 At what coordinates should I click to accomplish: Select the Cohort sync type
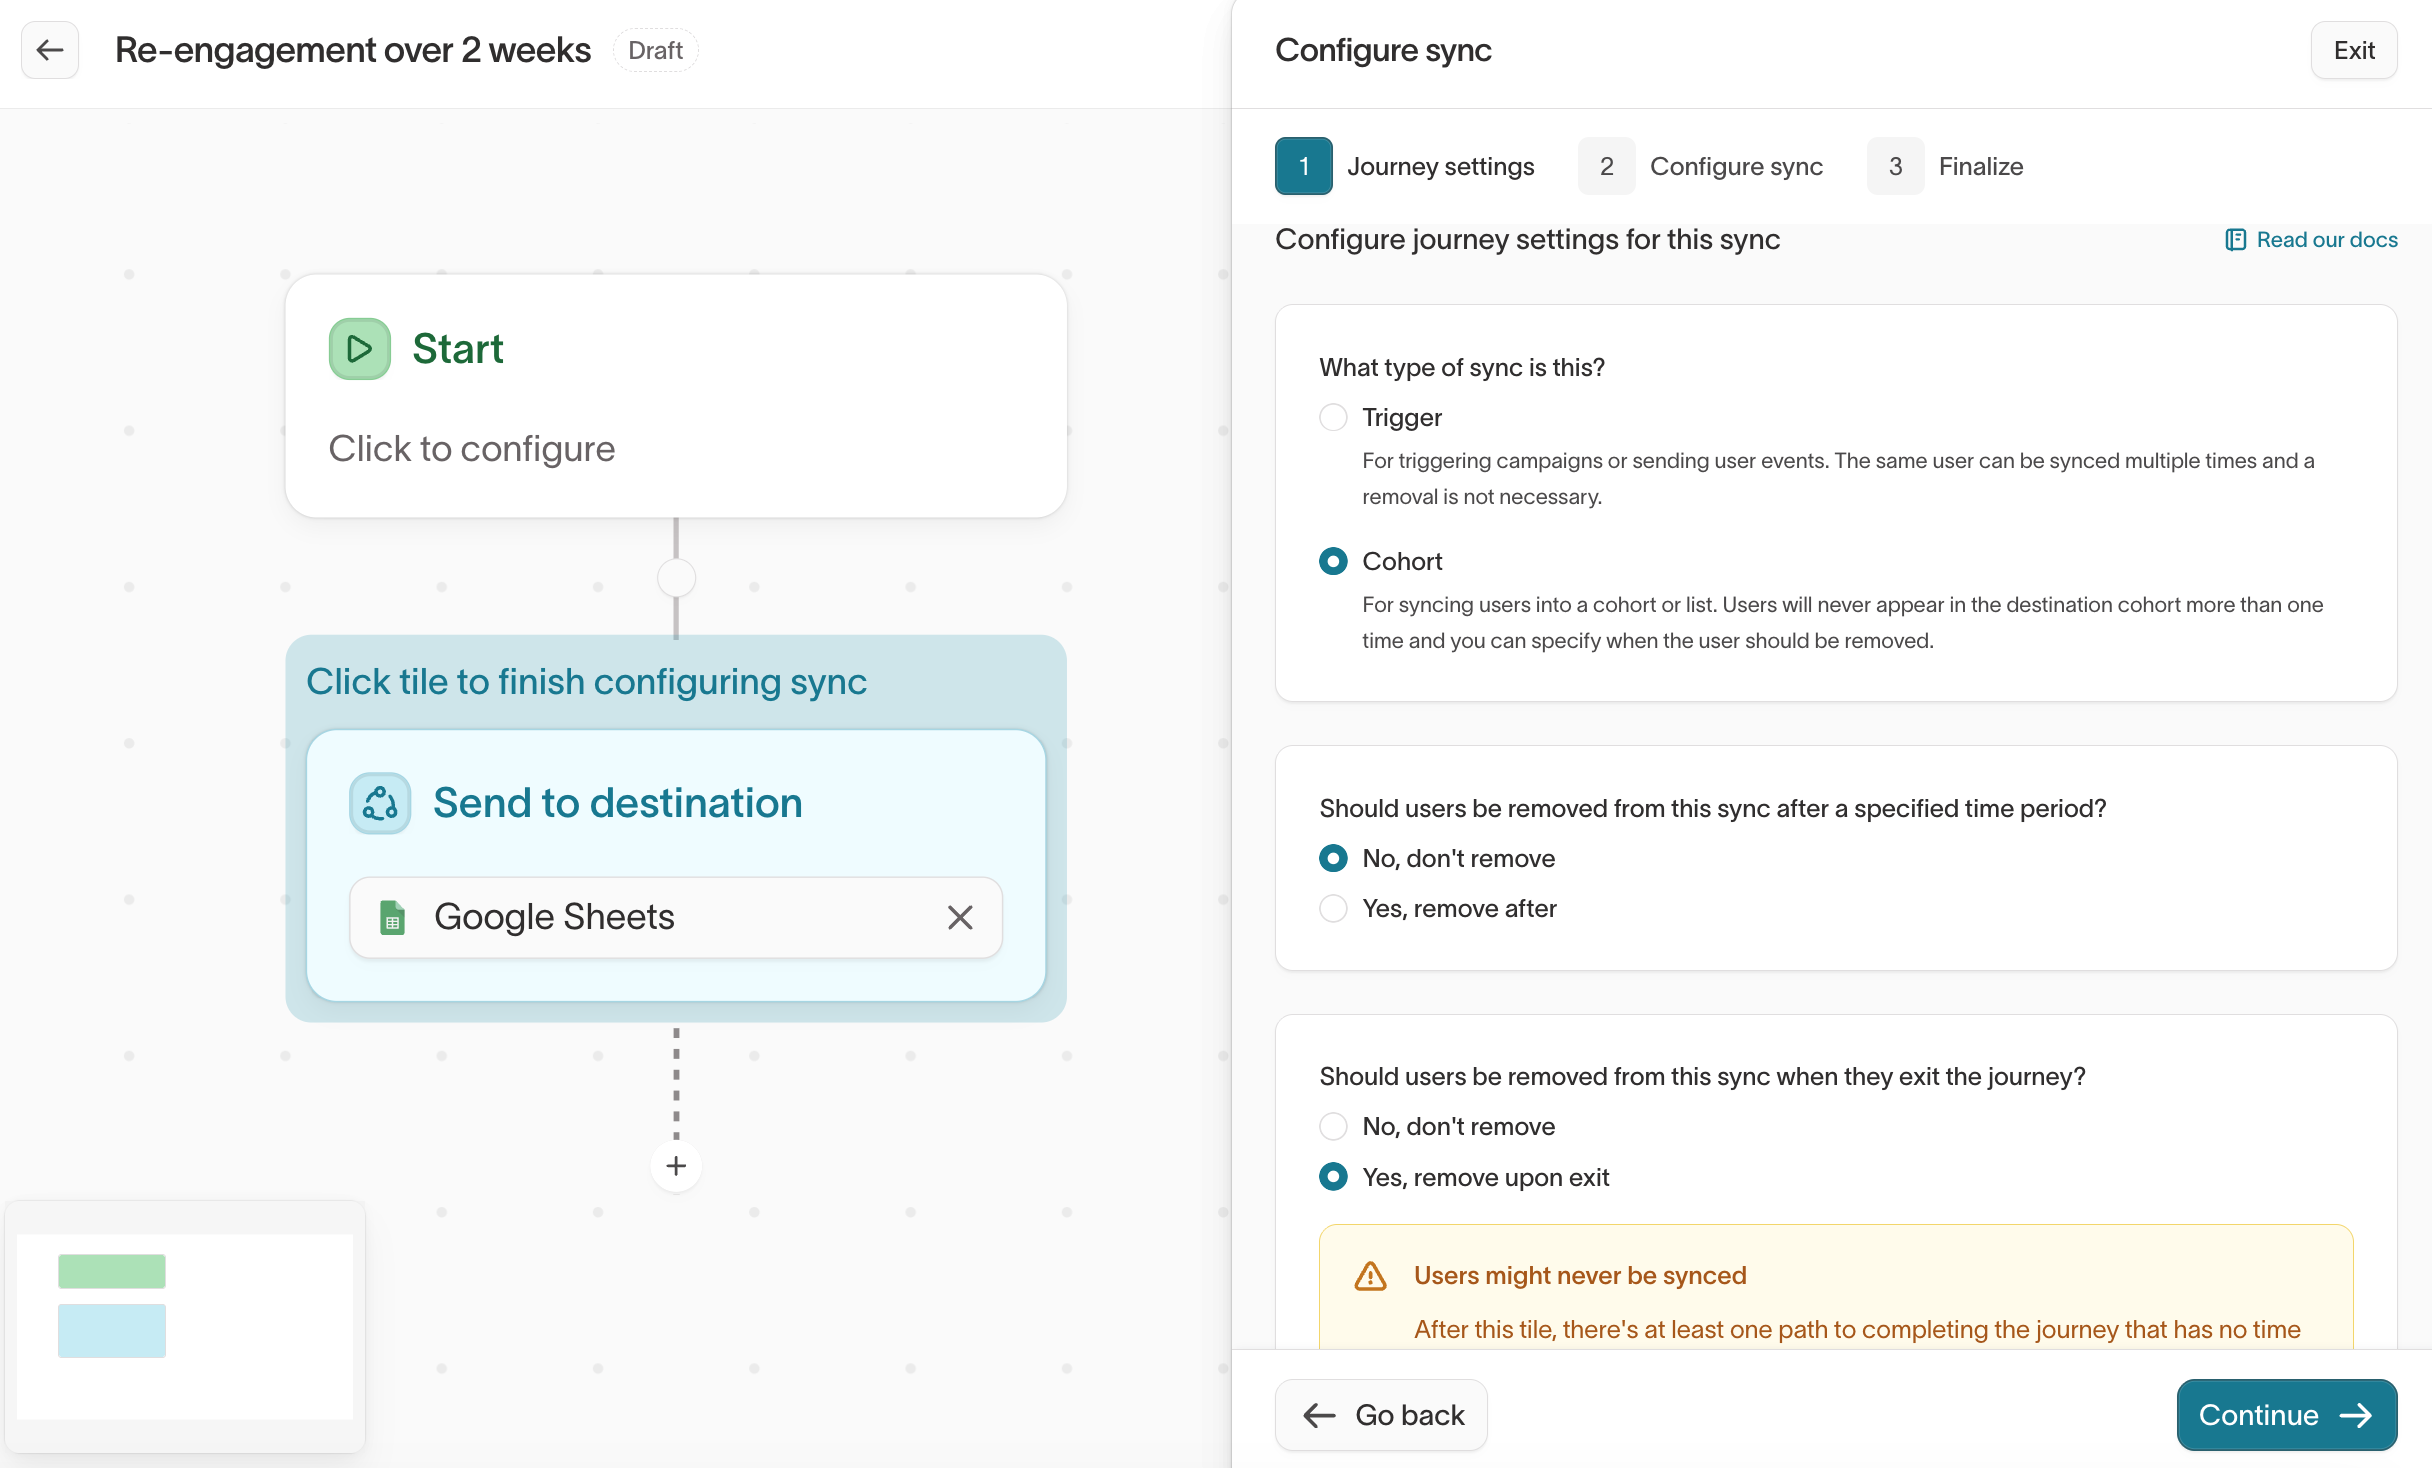click(x=1333, y=561)
